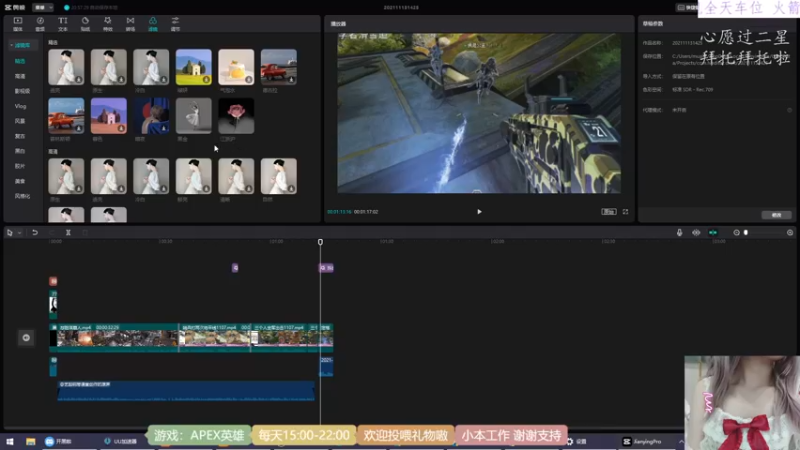Start voiceover recording with the microphone icon
Image resolution: width=800 pixels, height=450 pixels.
(x=680, y=233)
